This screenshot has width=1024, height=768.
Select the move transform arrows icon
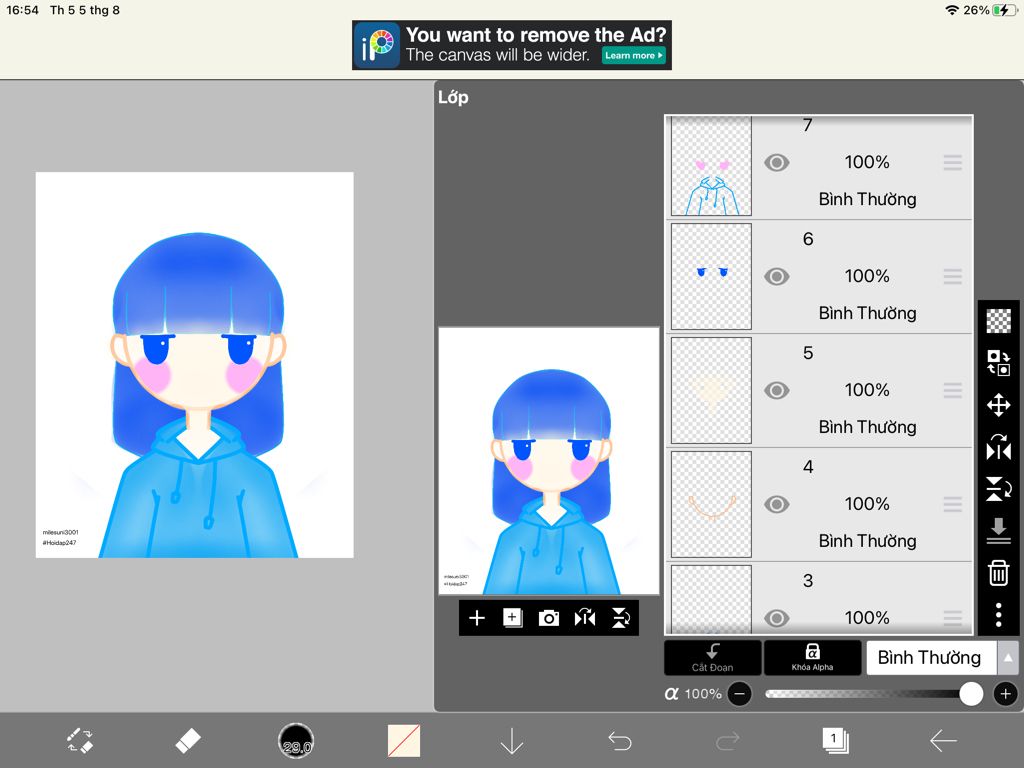[x=999, y=405]
